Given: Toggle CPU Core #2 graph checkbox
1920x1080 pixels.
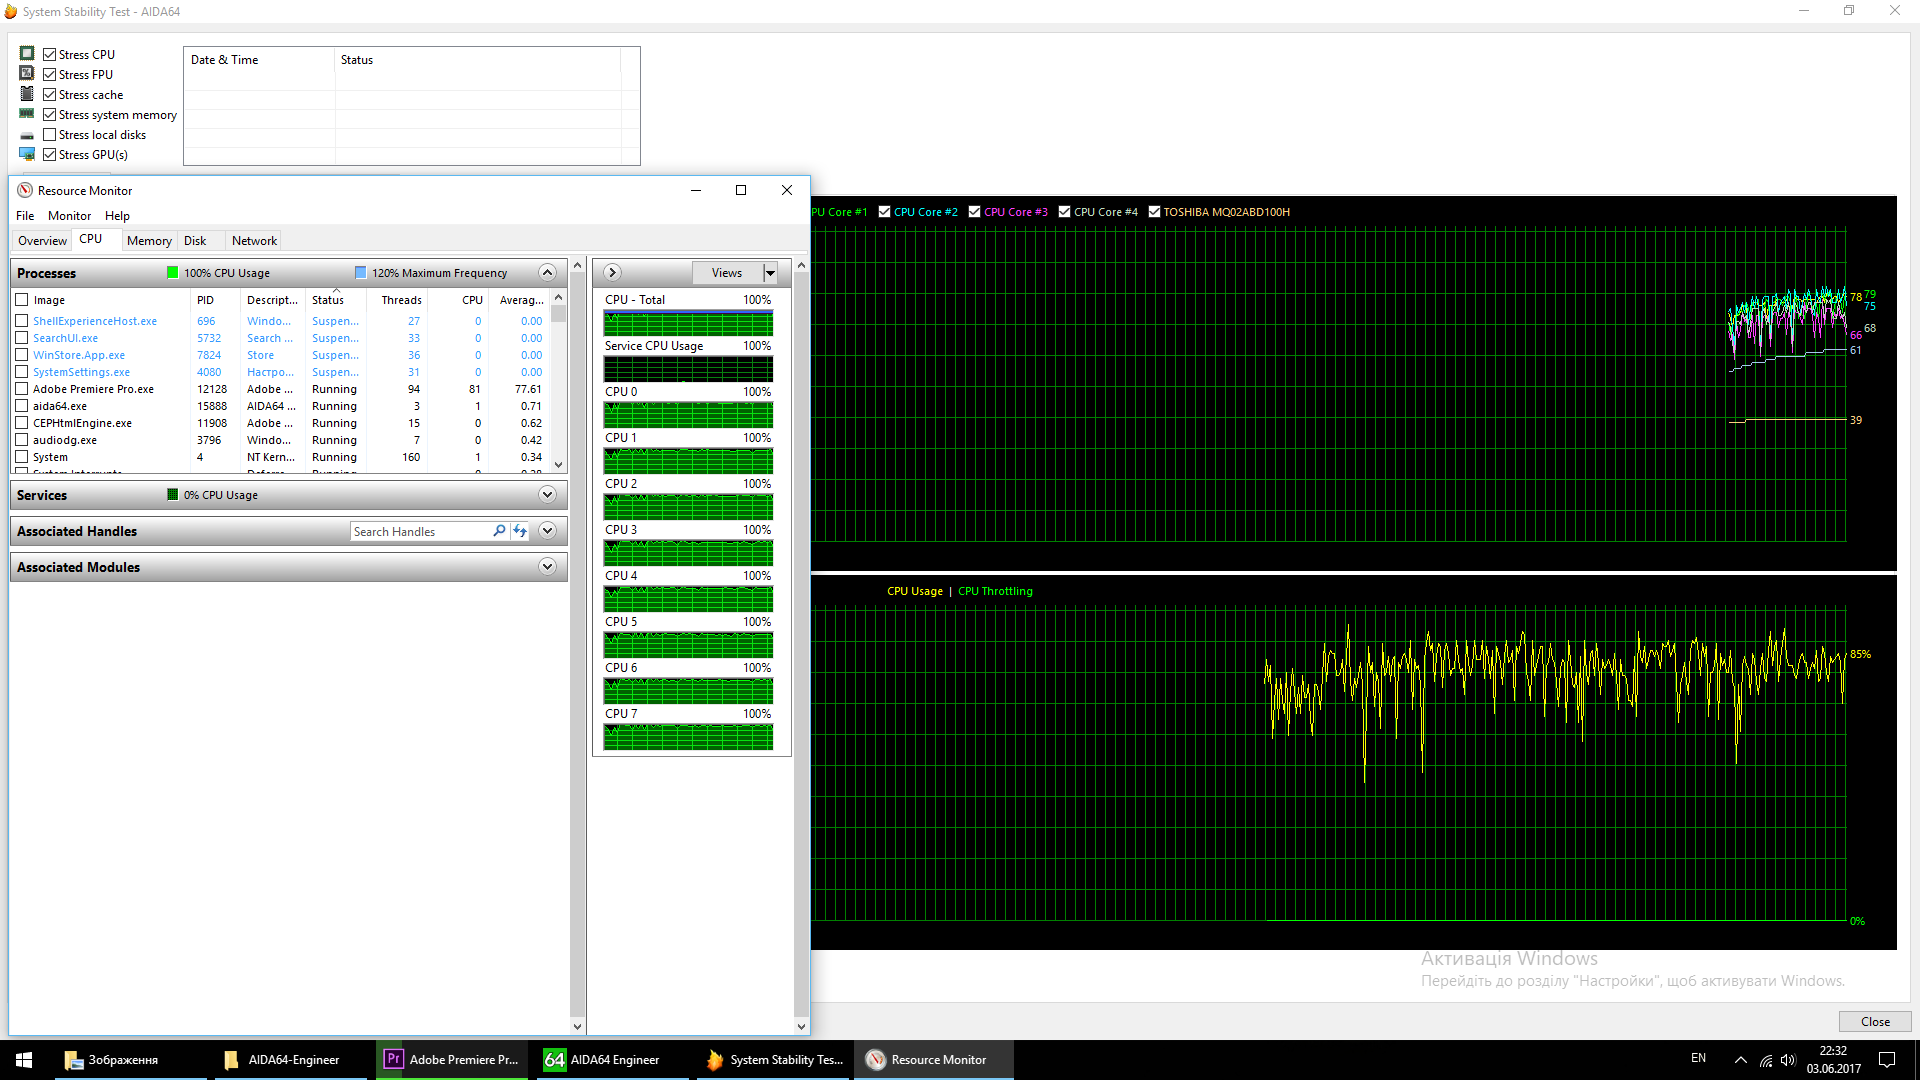Looking at the screenshot, I should (x=884, y=211).
